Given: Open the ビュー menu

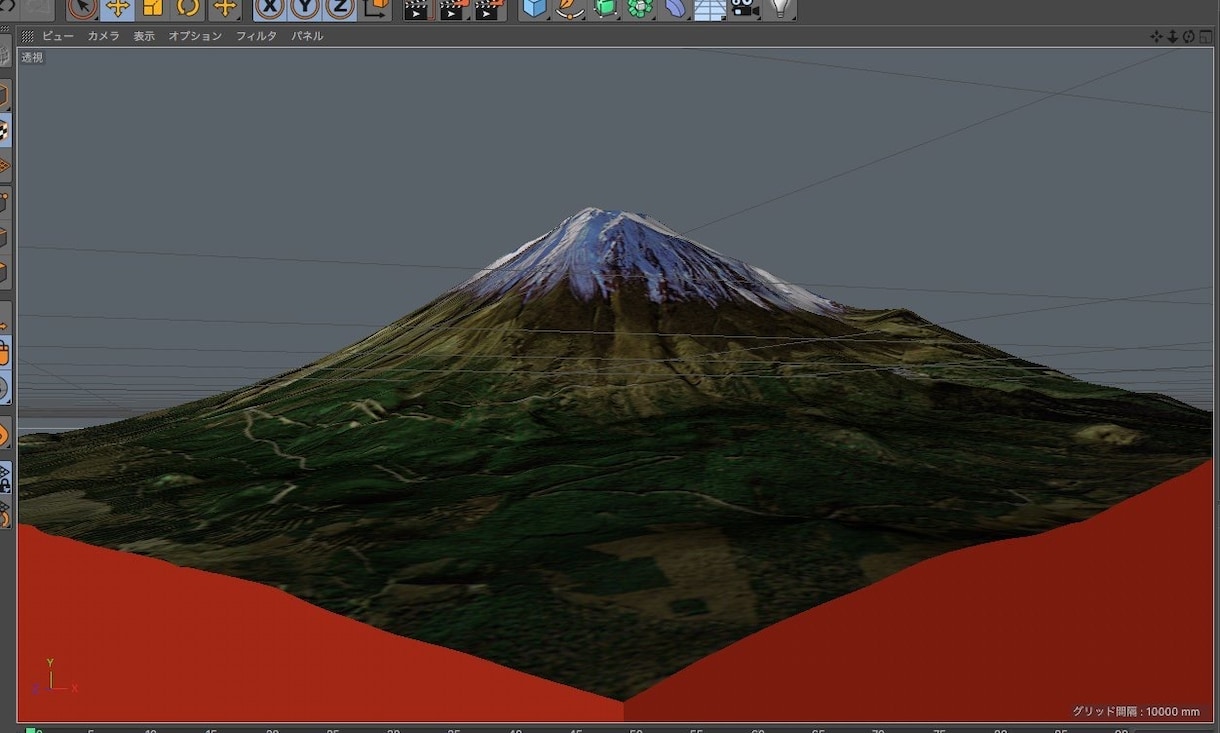Looking at the screenshot, I should (x=58, y=36).
